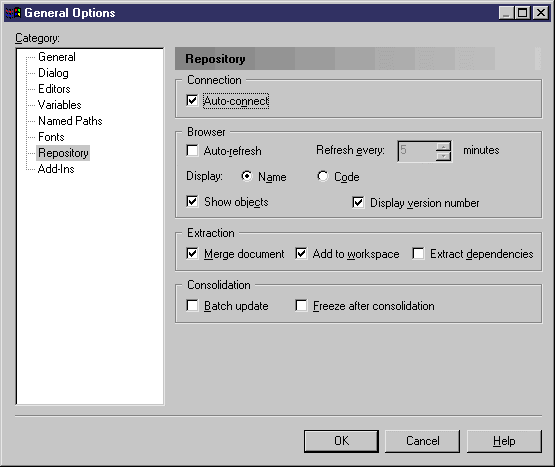
Task: Enable Extract dependencies checkbox
Action: 418,254
